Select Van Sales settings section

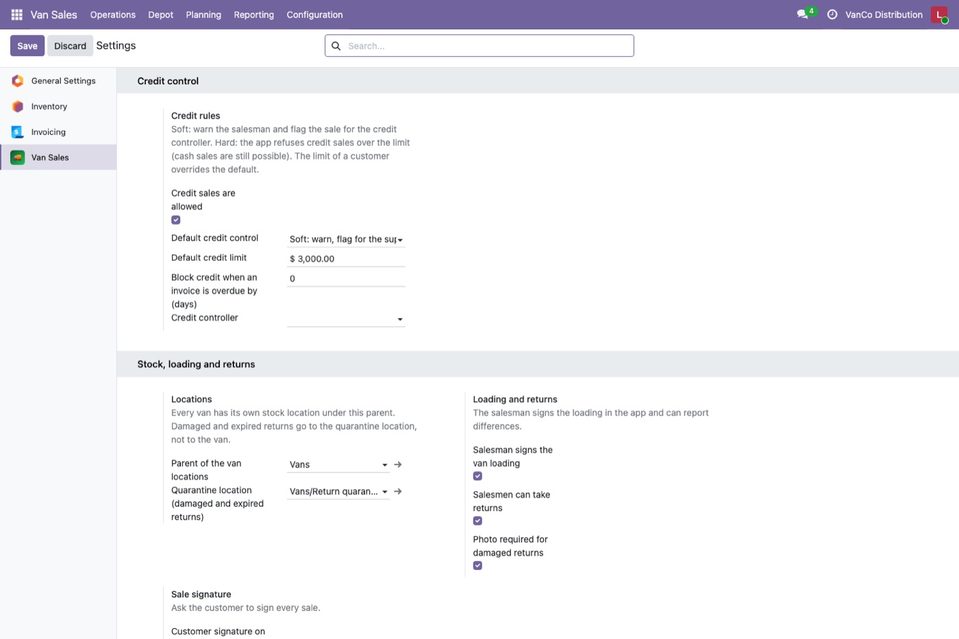(58, 157)
